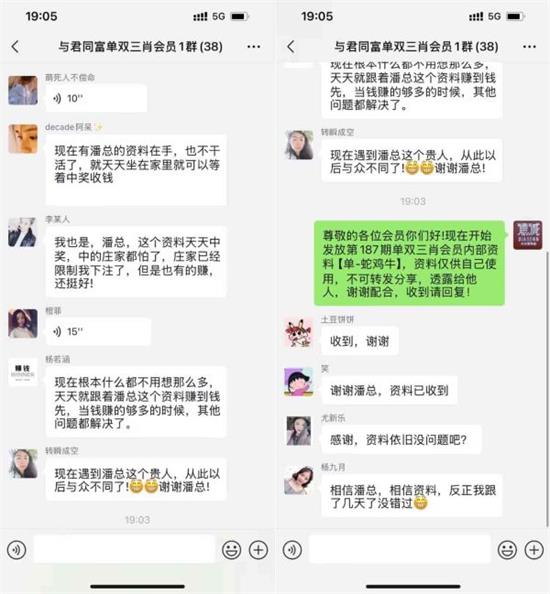Focus the message input field in left chat
The width and height of the screenshot is (550, 594).
tap(124, 549)
